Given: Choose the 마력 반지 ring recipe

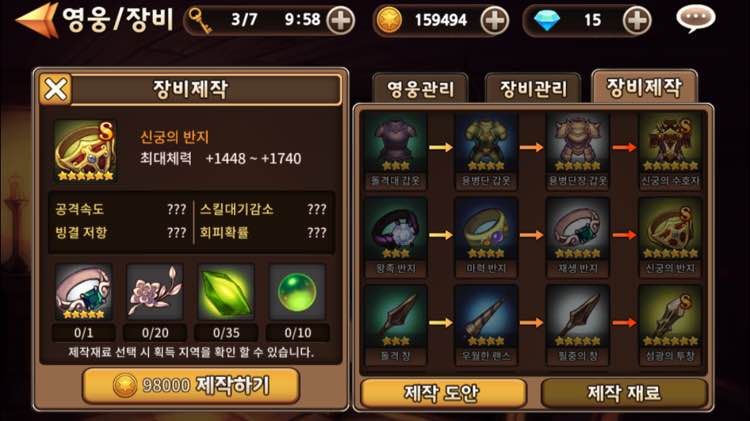Looking at the screenshot, I should tap(486, 238).
